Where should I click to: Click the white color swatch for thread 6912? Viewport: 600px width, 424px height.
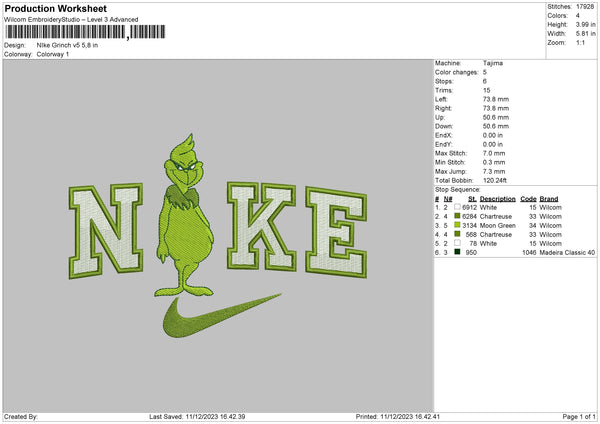pyautogui.click(x=457, y=207)
